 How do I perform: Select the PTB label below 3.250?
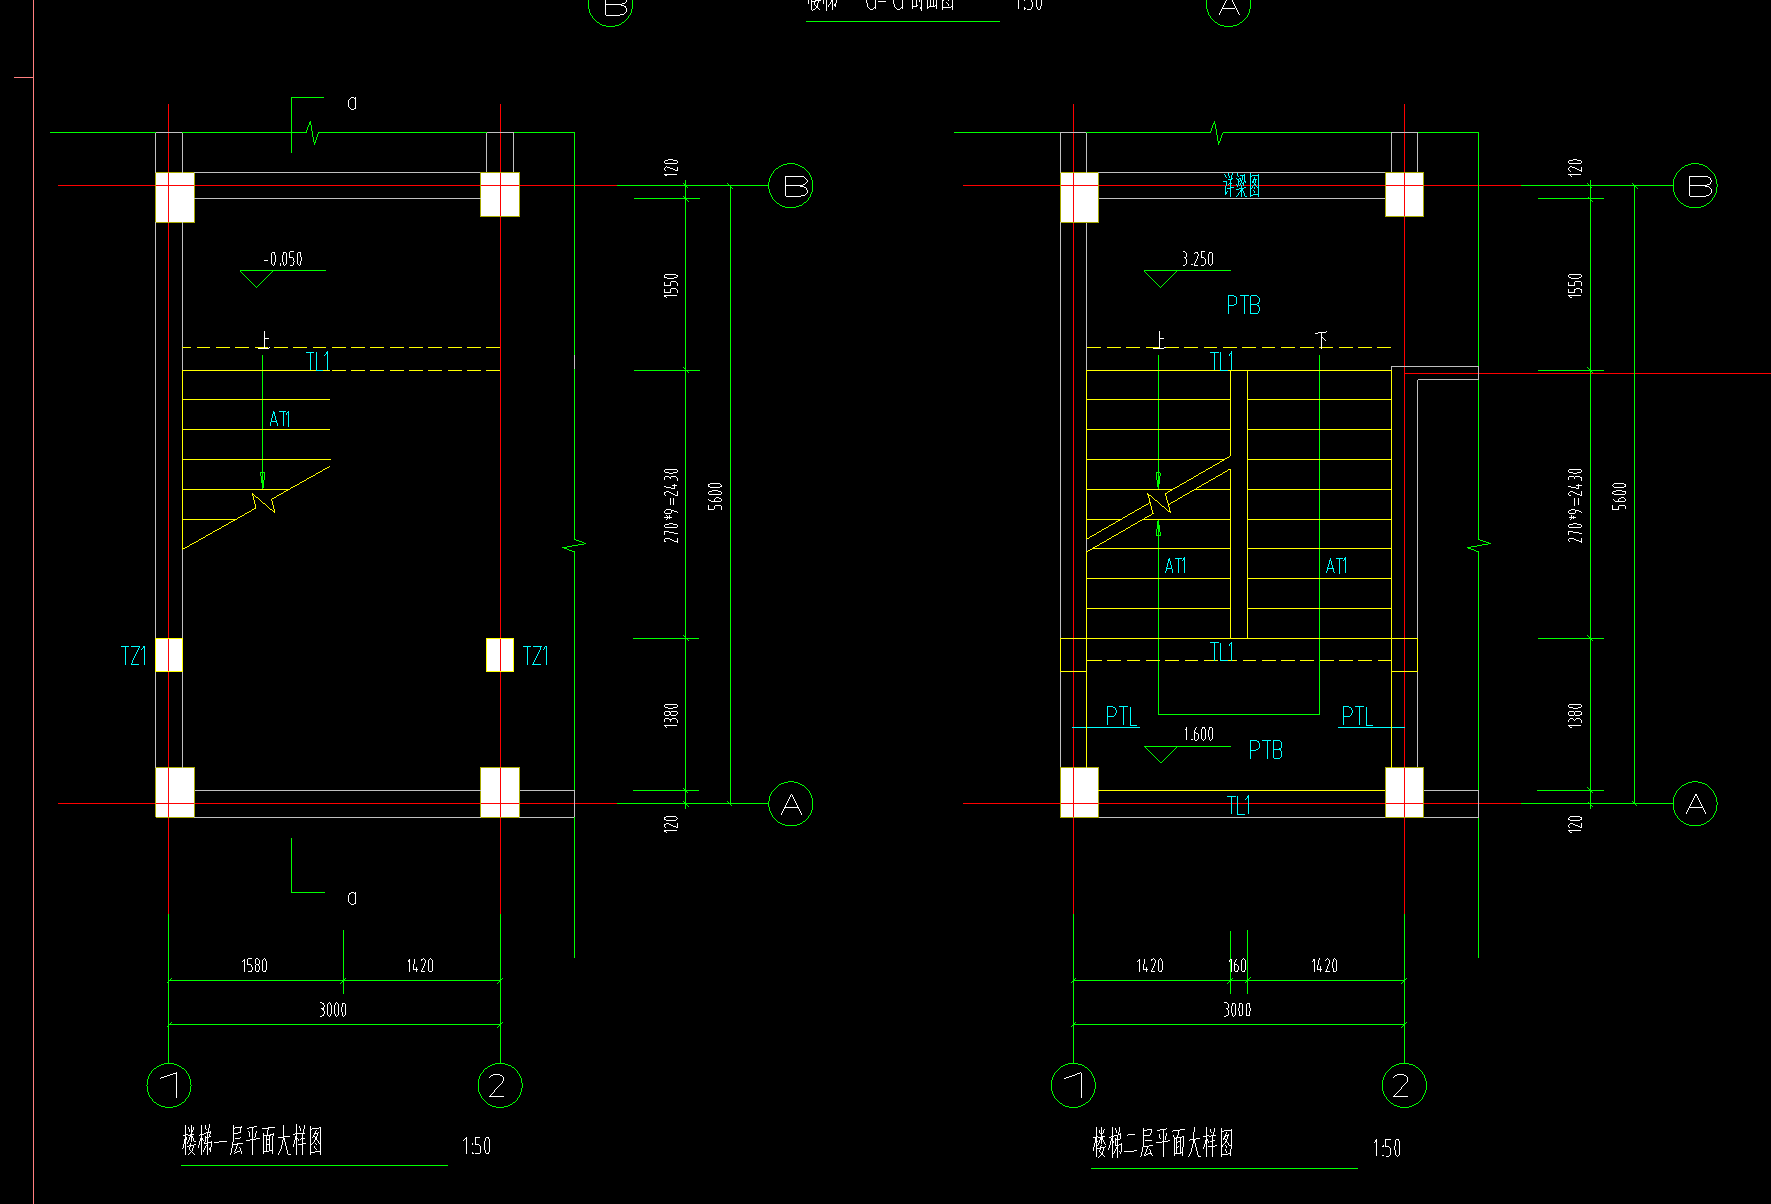1243,305
